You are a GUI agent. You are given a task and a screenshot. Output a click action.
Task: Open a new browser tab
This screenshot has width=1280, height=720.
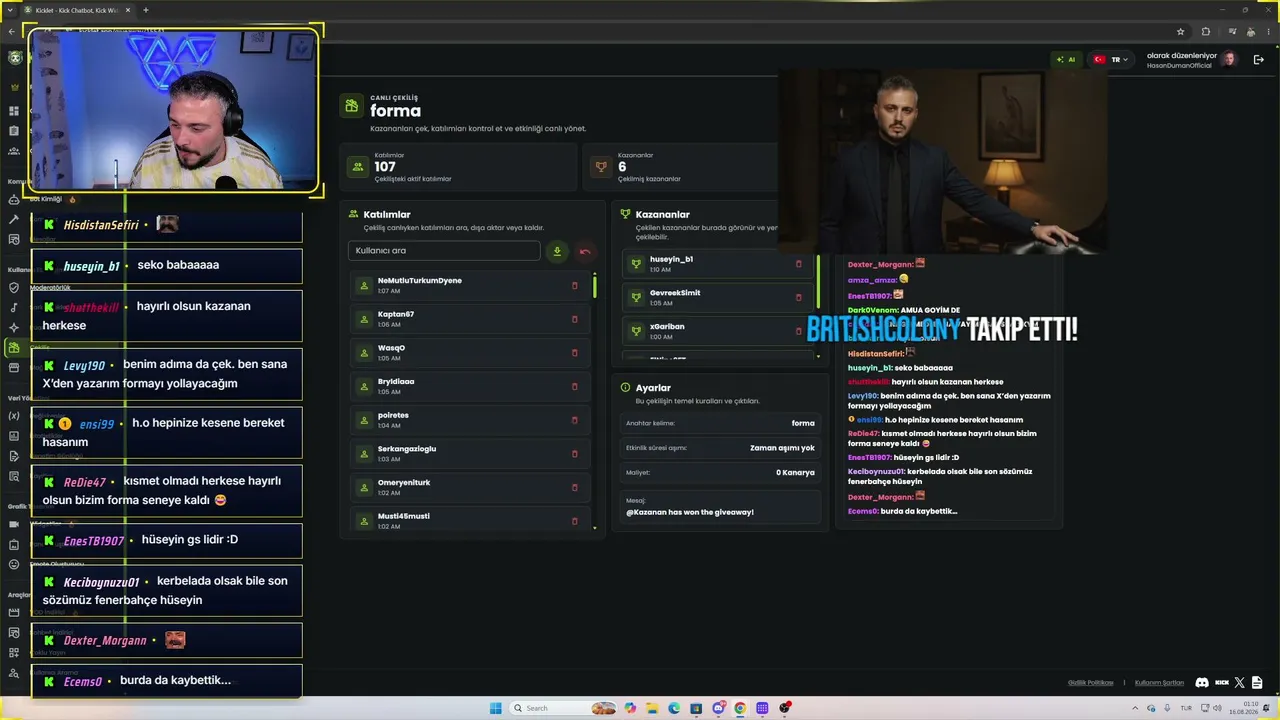(x=146, y=10)
